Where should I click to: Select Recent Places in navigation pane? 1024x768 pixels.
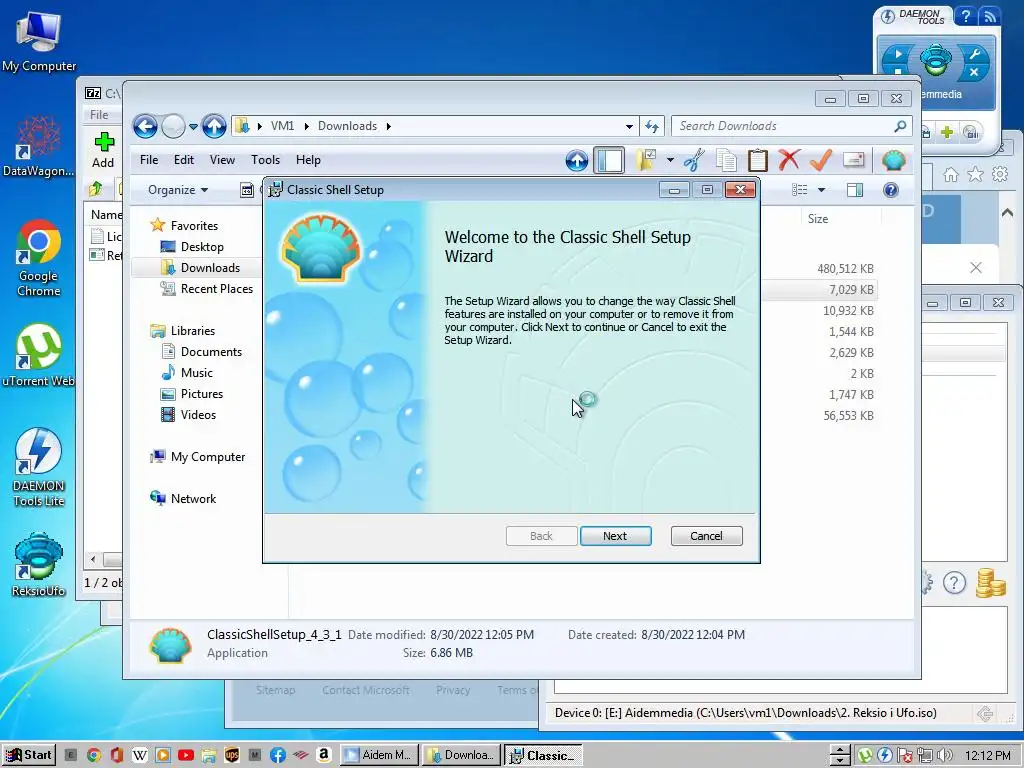(216, 289)
